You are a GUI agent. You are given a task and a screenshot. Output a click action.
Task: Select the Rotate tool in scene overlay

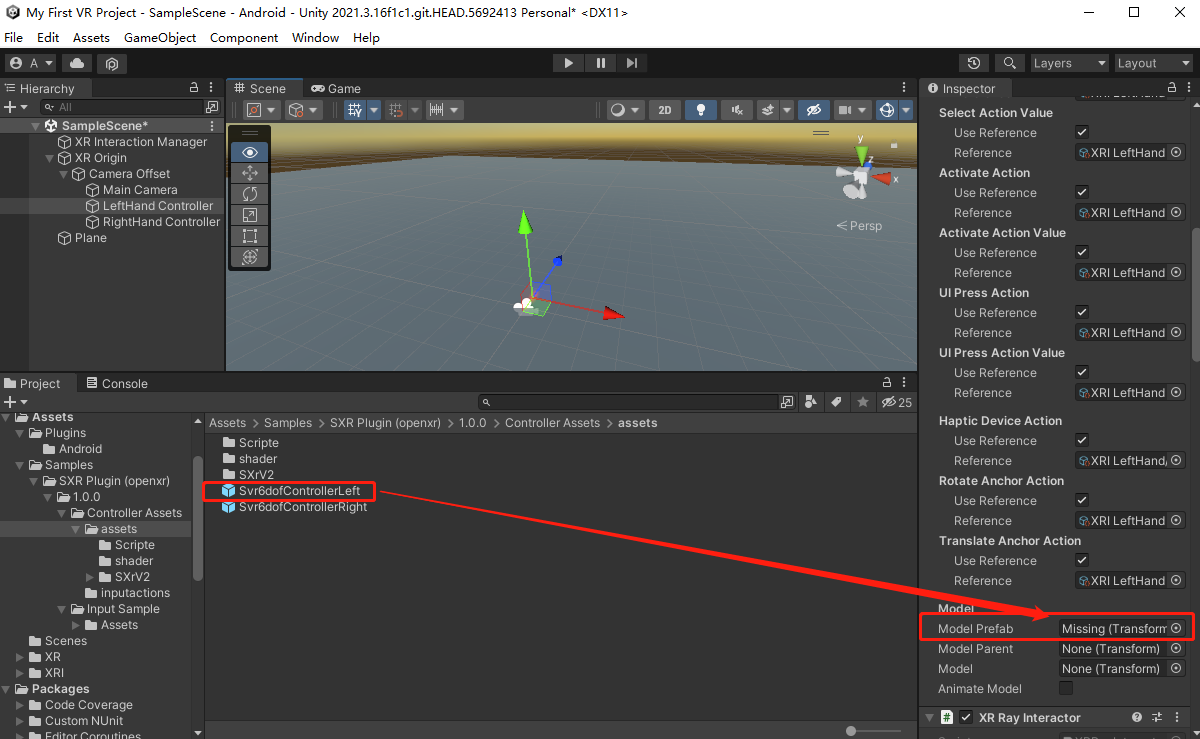pyautogui.click(x=250, y=194)
